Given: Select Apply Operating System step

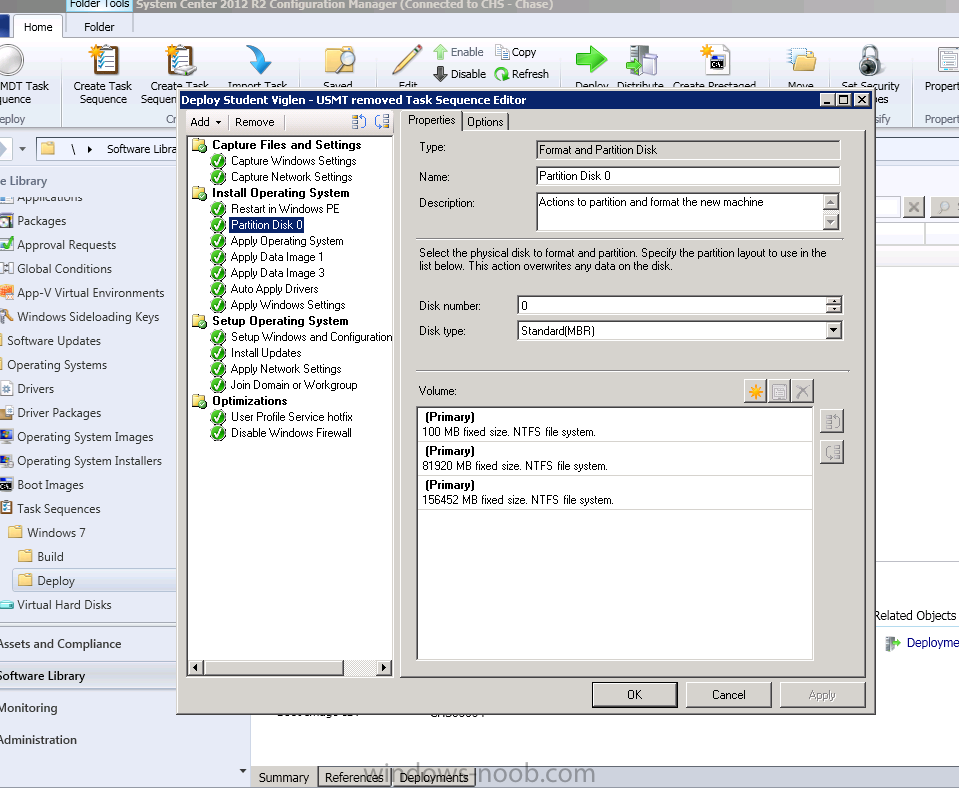Looking at the screenshot, I should pos(287,241).
